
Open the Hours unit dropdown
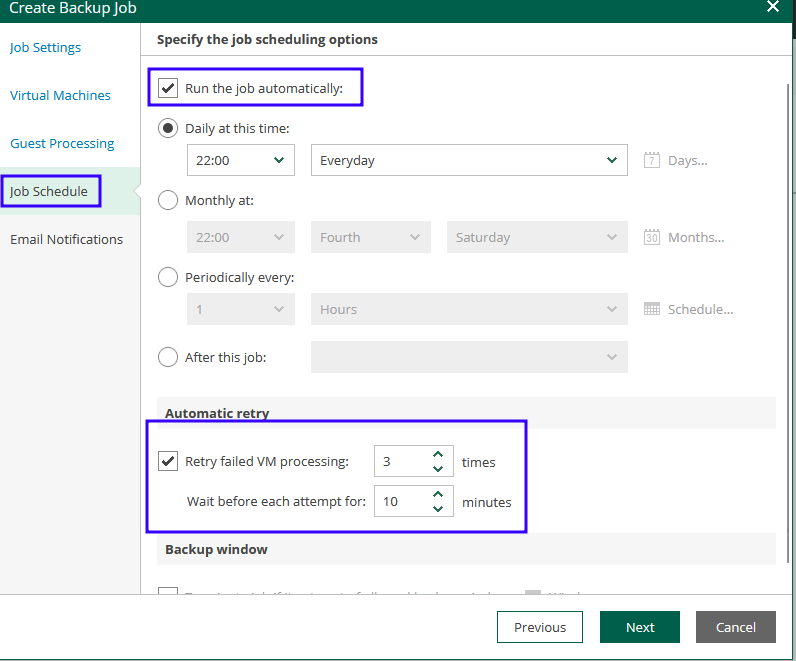click(469, 309)
